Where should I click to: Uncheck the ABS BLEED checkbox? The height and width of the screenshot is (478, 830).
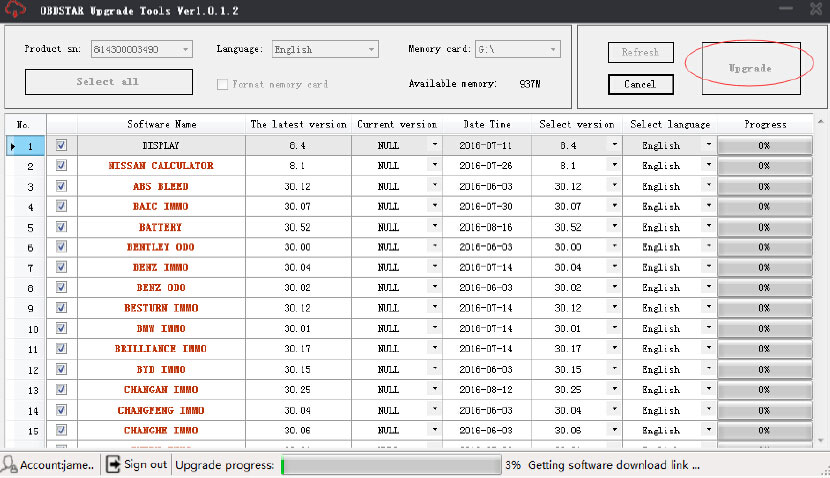coord(61,186)
